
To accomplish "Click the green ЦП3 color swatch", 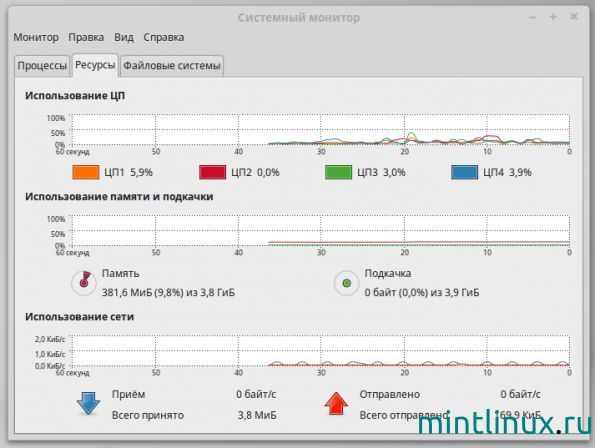I will 338,172.
